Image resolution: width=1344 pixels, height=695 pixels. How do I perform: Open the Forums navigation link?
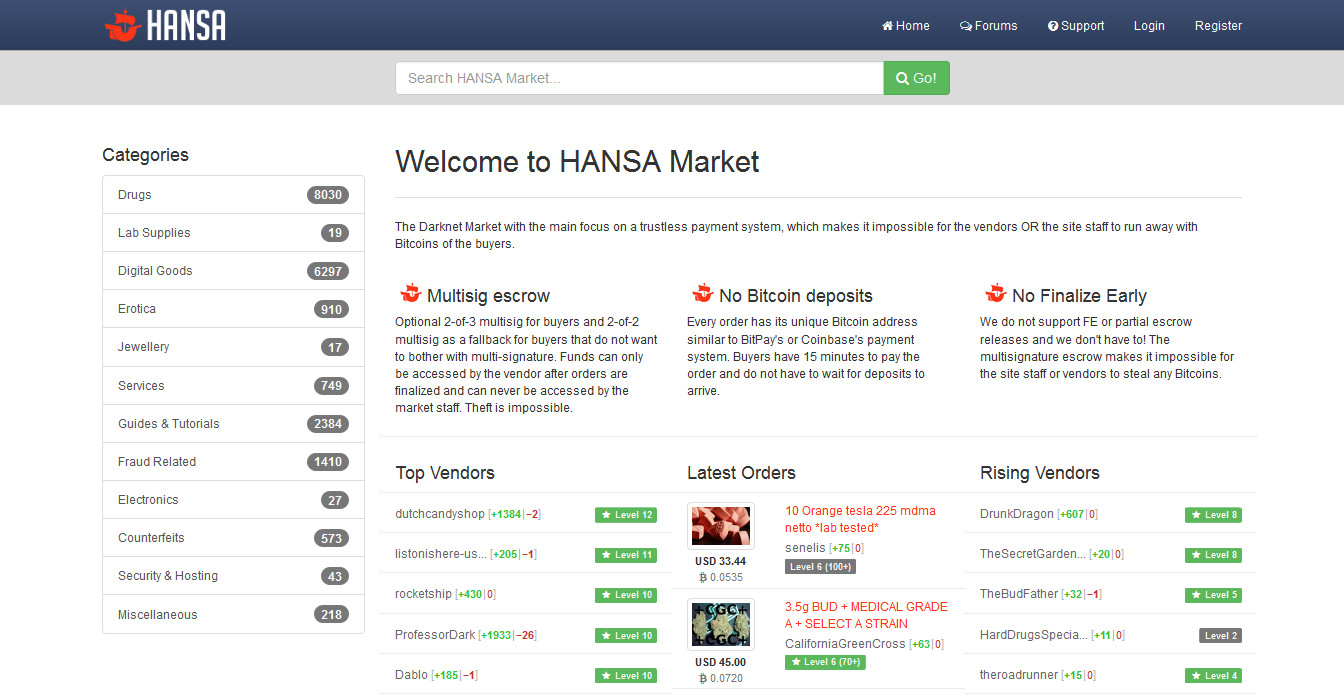pos(989,26)
